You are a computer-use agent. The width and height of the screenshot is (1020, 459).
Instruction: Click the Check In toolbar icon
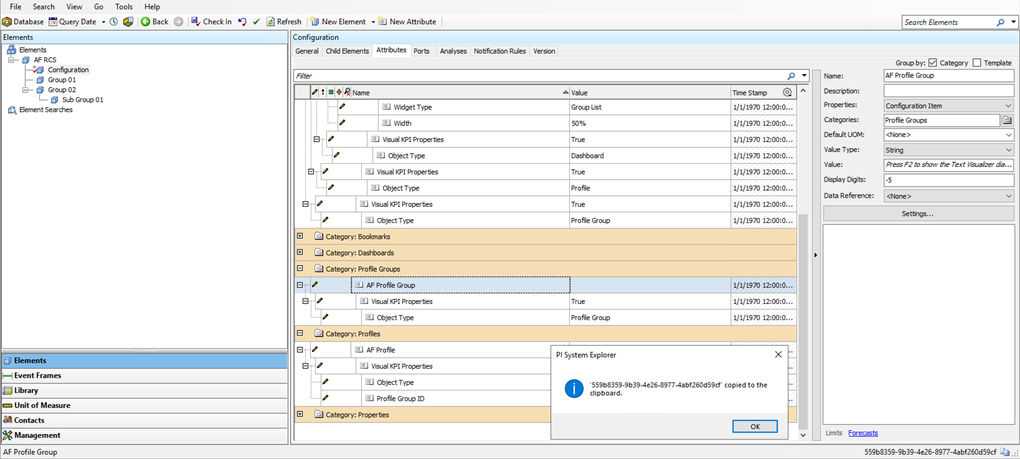[195, 21]
